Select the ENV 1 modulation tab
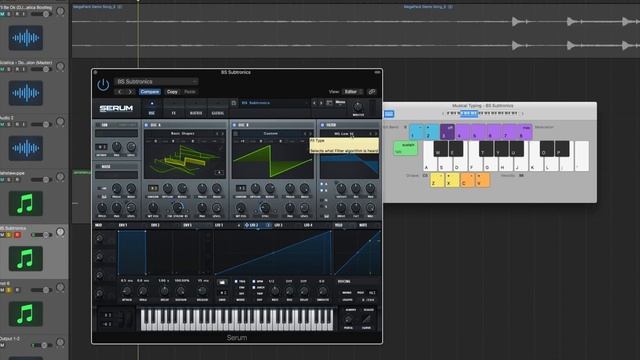The image size is (640, 360). coord(123,225)
